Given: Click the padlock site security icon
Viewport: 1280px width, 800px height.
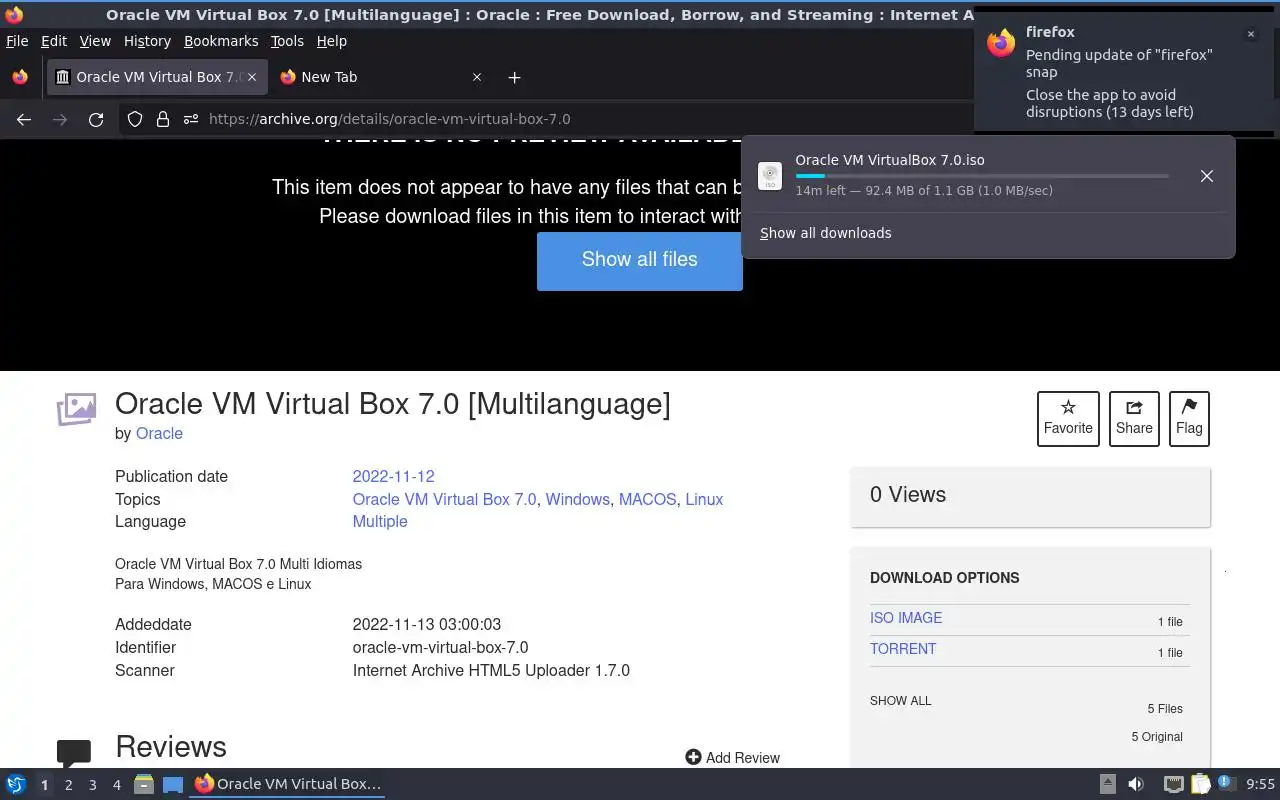Looking at the screenshot, I should pyautogui.click(x=163, y=119).
